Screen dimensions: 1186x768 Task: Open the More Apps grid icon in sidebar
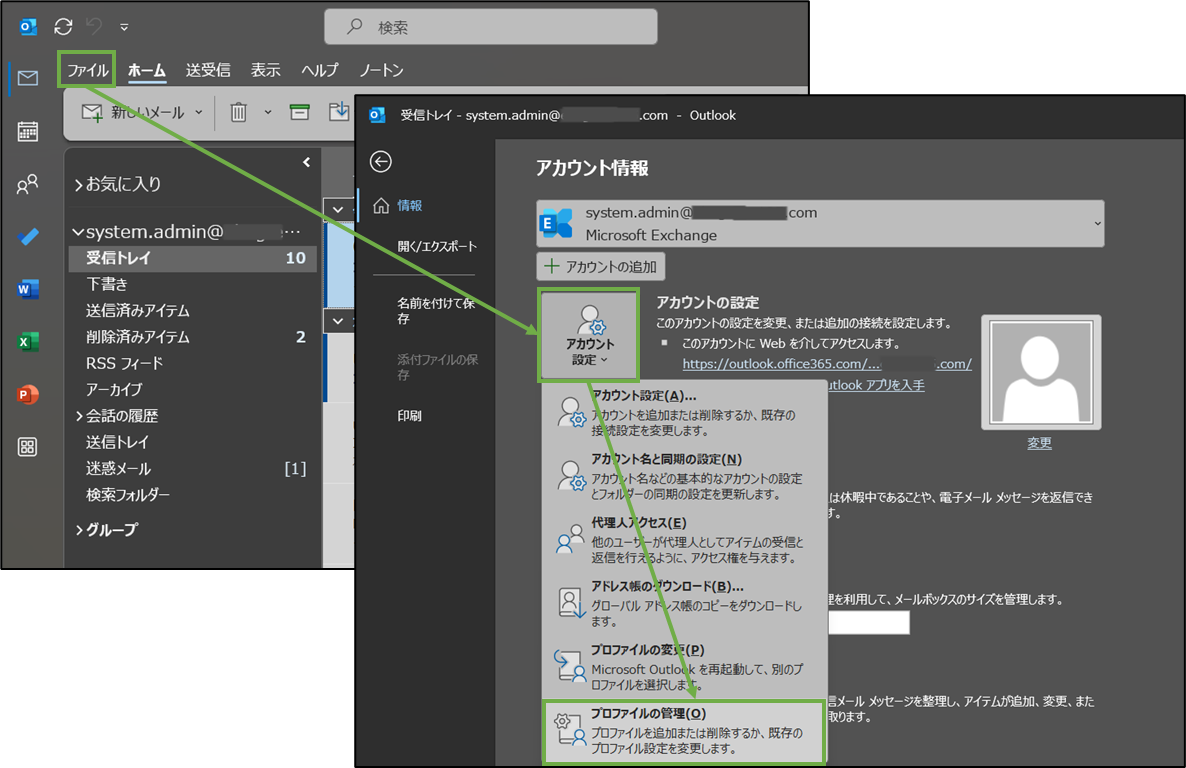point(28,447)
